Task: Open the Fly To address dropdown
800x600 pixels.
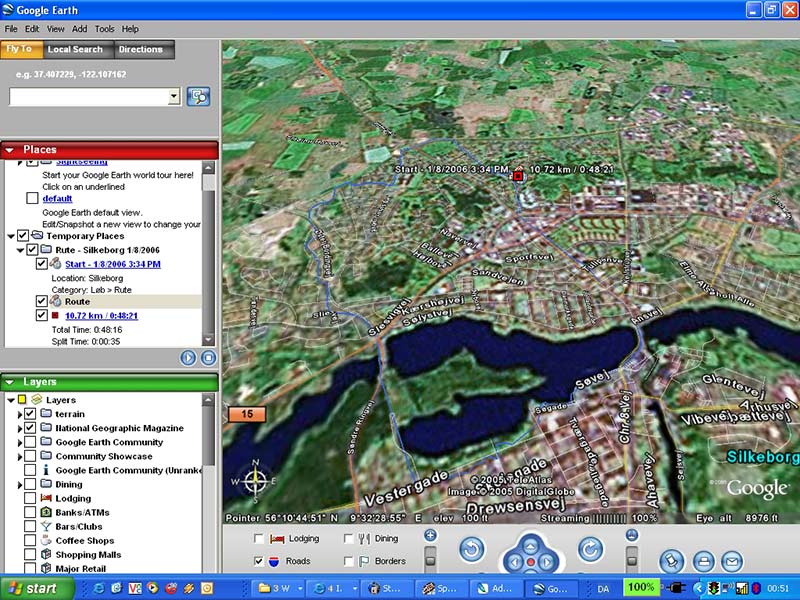Action: 174,96
